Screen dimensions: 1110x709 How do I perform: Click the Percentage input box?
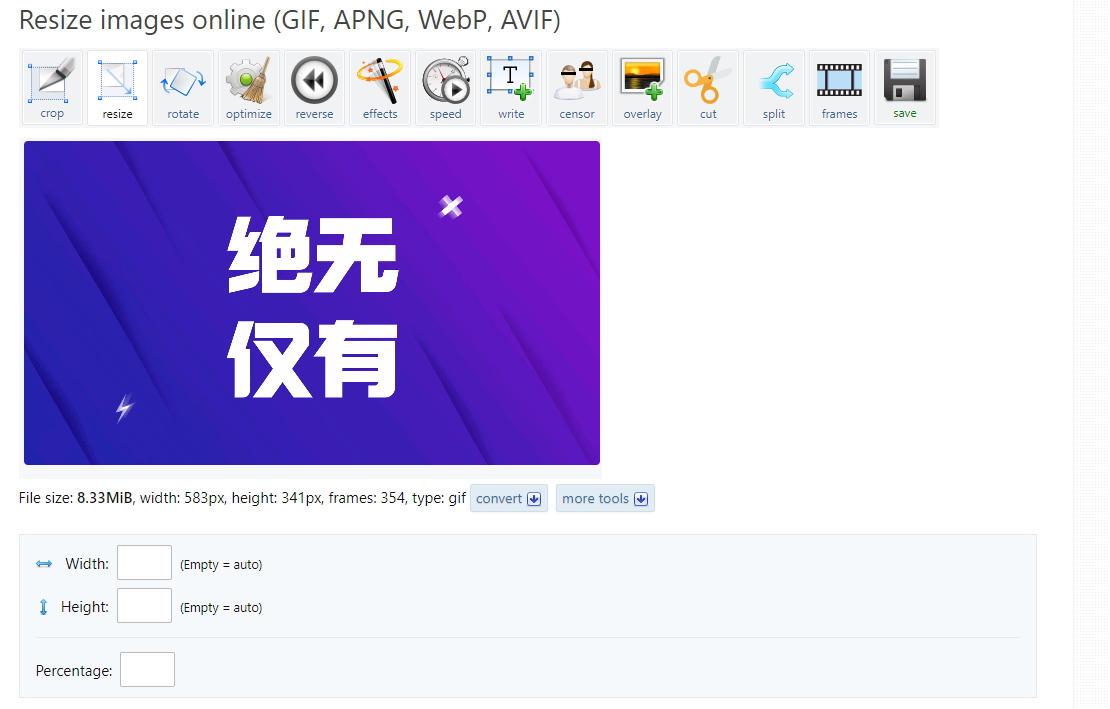pos(147,670)
